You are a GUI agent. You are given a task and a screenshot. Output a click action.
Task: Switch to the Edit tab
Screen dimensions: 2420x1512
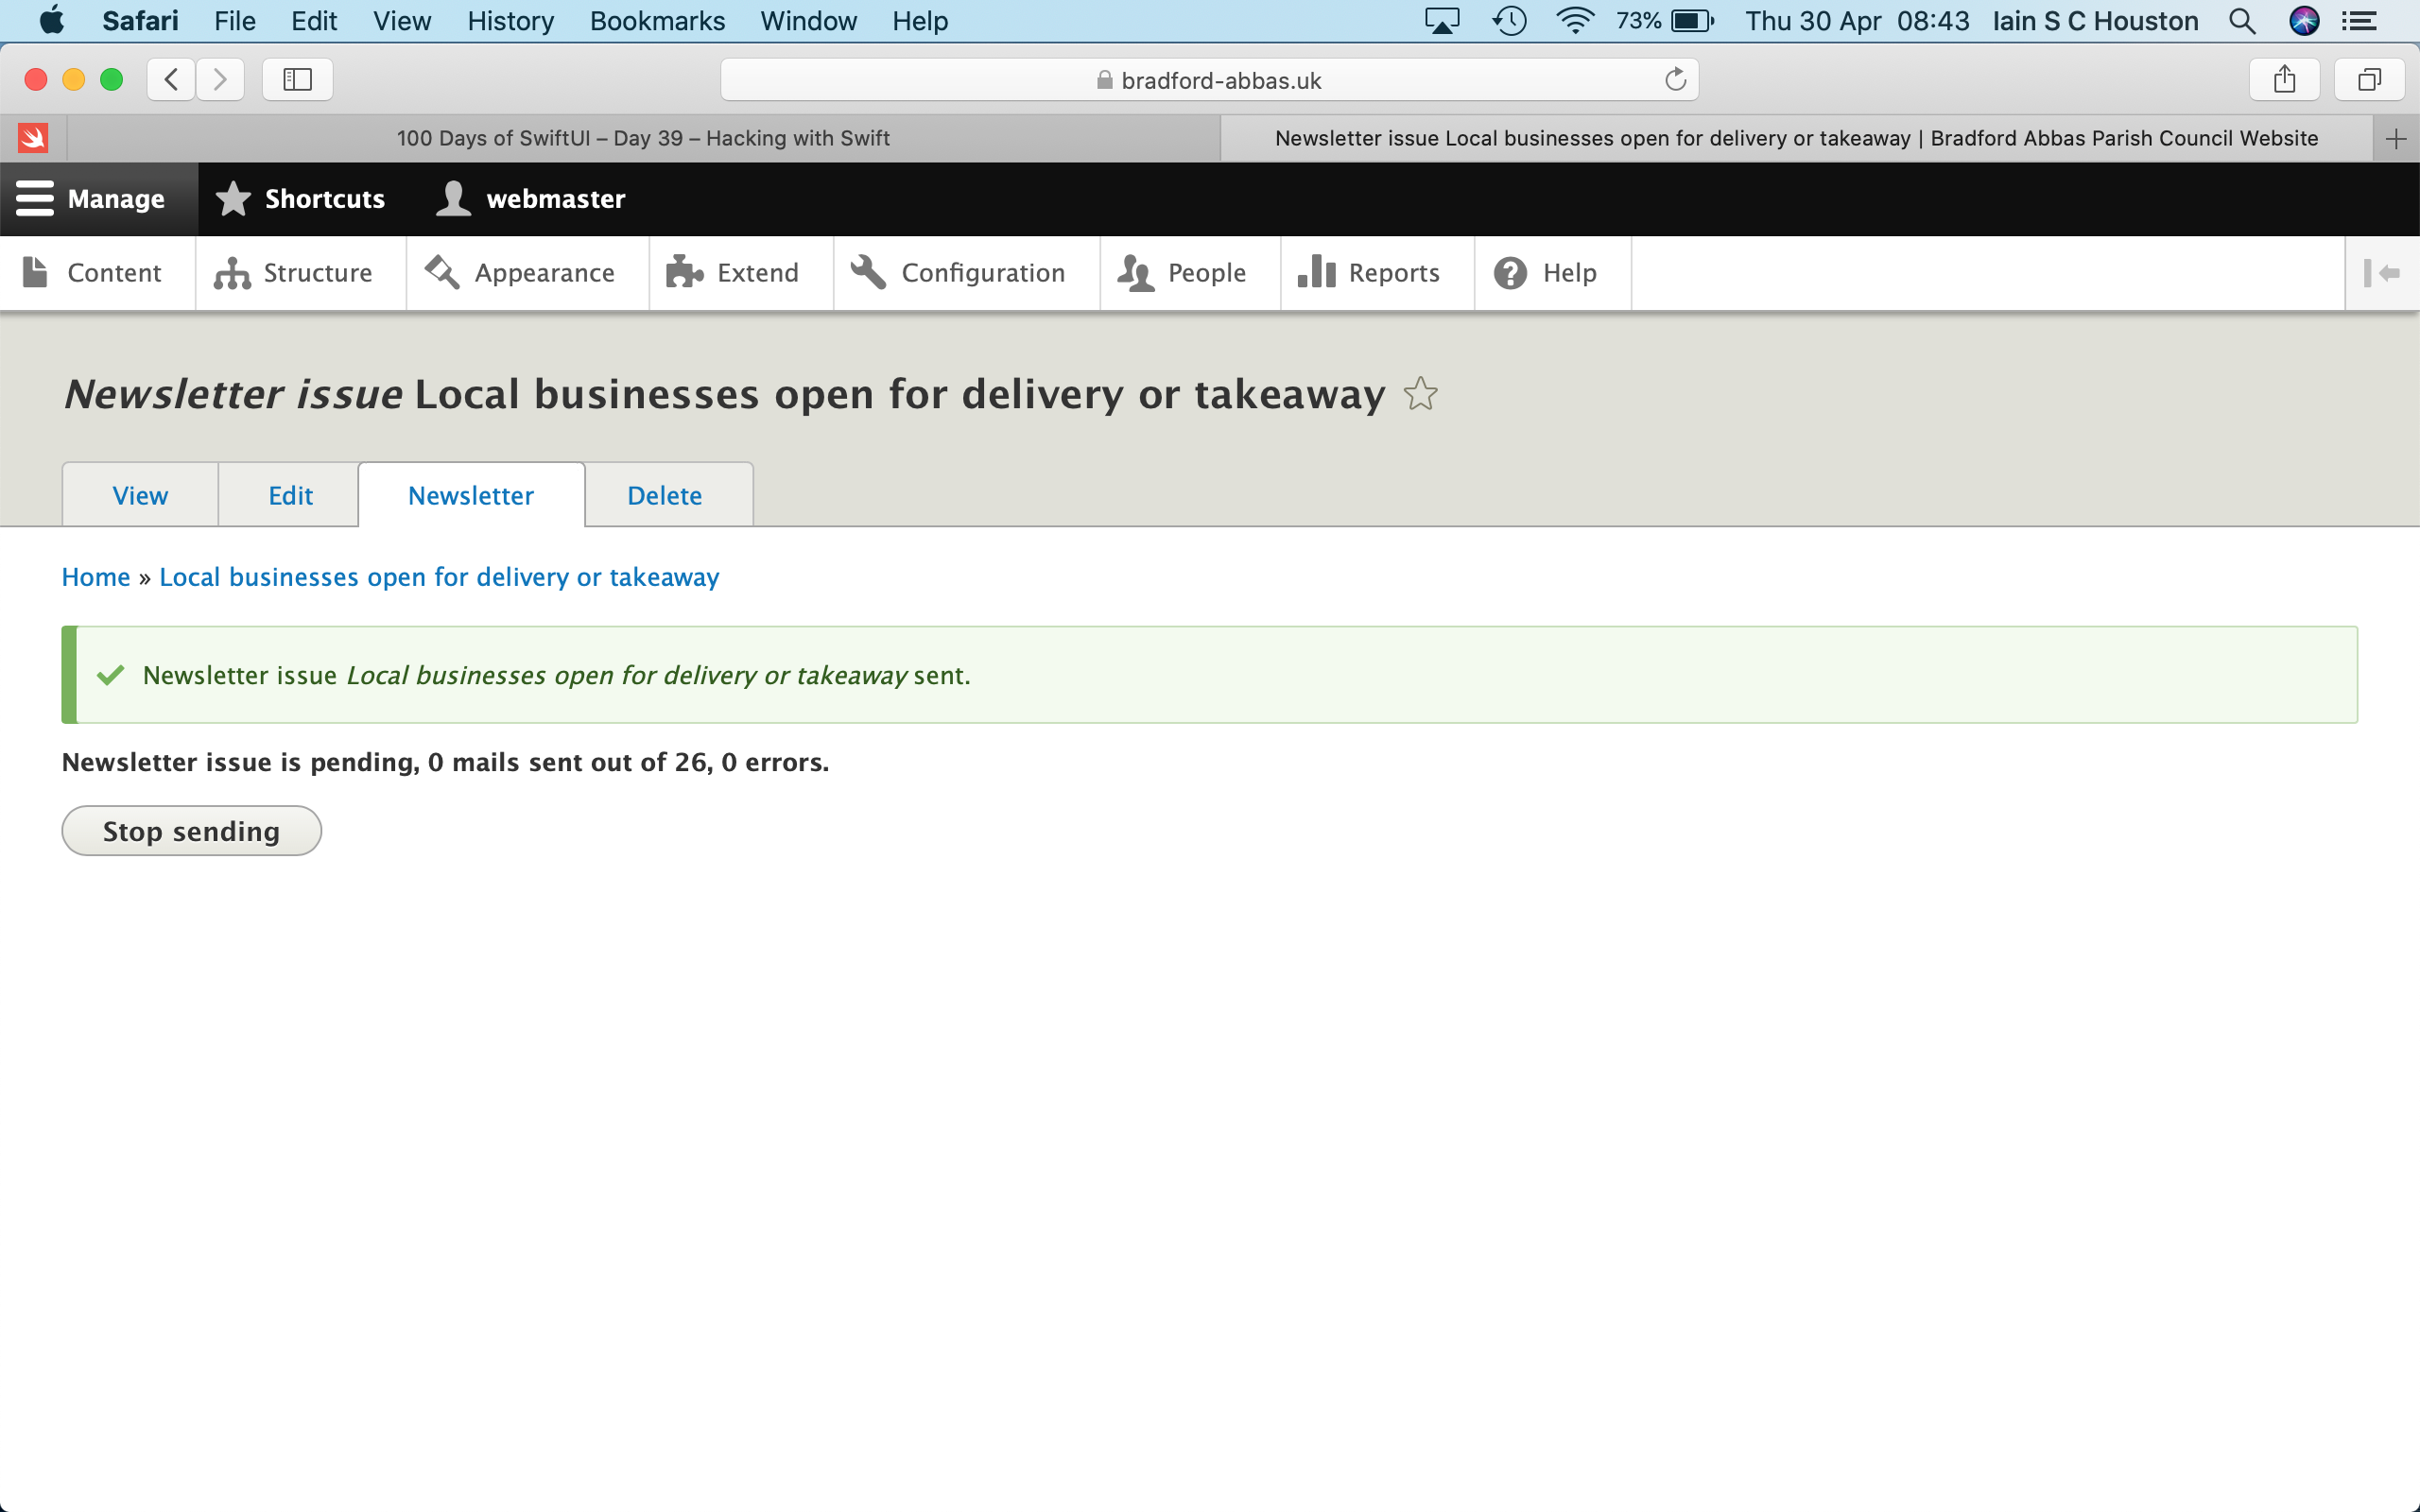coord(288,494)
